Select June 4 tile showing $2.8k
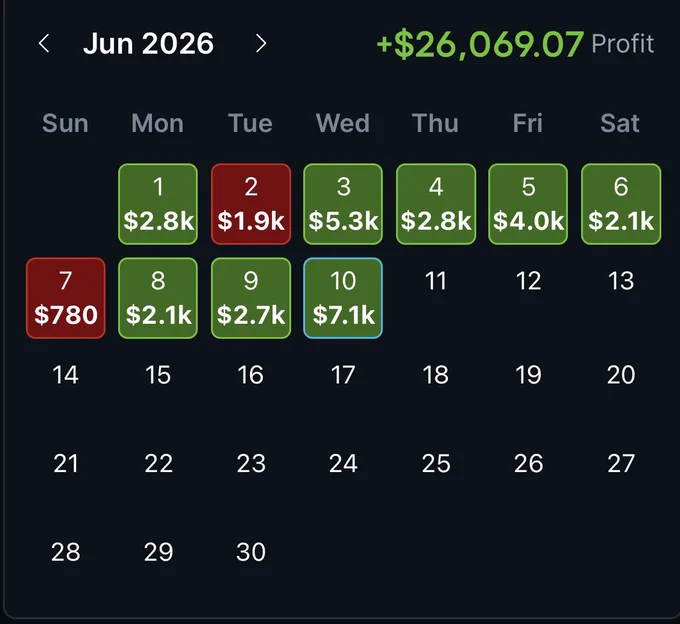The height and width of the screenshot is (624, 680). (x=436, y=204)
